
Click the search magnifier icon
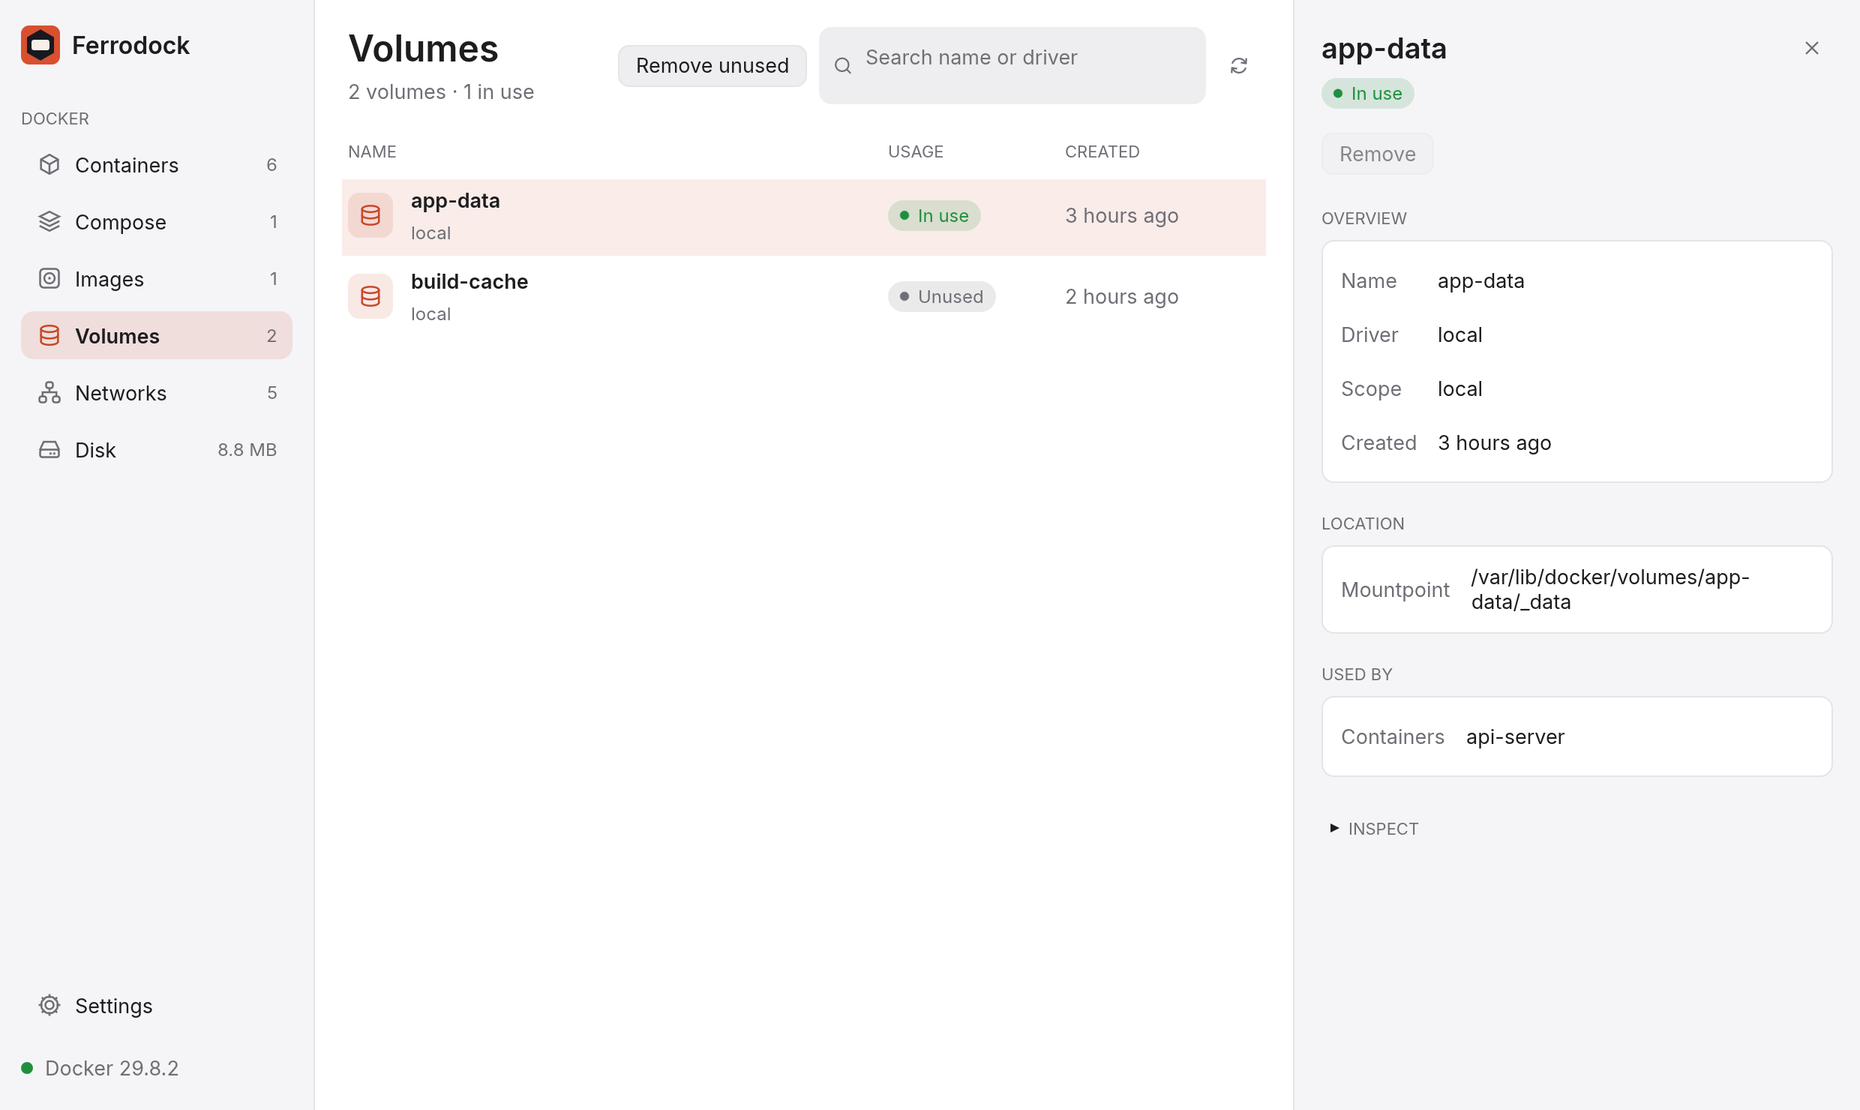click(843, 65)
